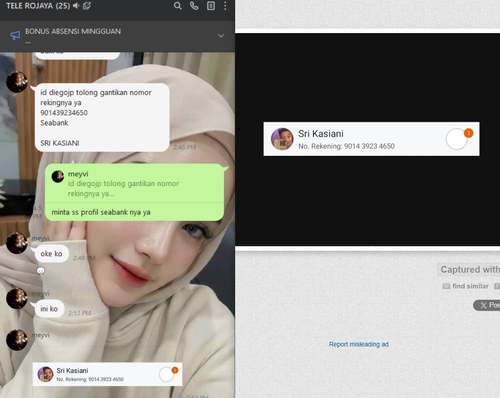The image size is (500, 398).
Task: Click 'No. Rekening: 9014 3923 4650' in viewer
Action: (346, 146)
